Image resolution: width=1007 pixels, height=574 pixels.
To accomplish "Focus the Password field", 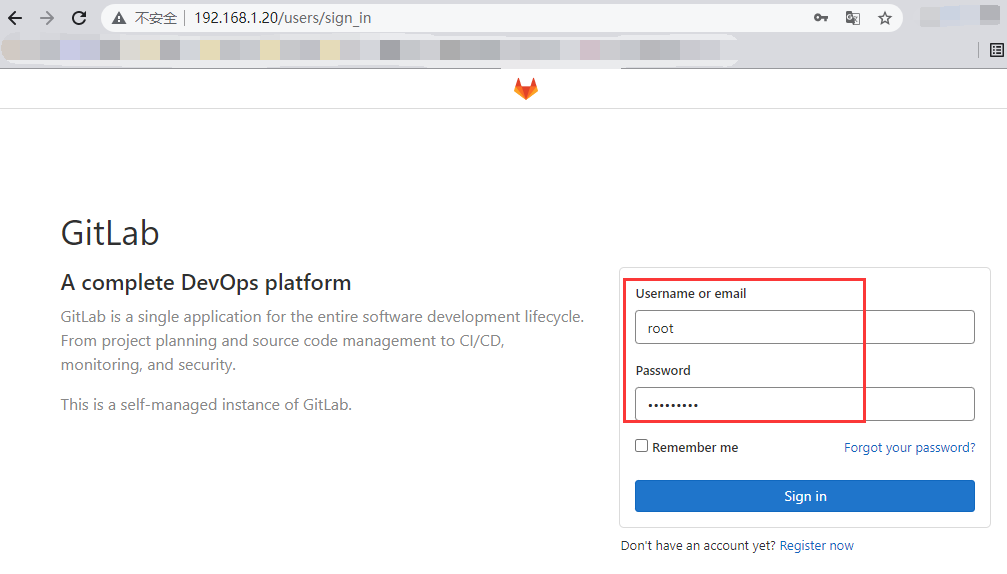I will [805, 404].
